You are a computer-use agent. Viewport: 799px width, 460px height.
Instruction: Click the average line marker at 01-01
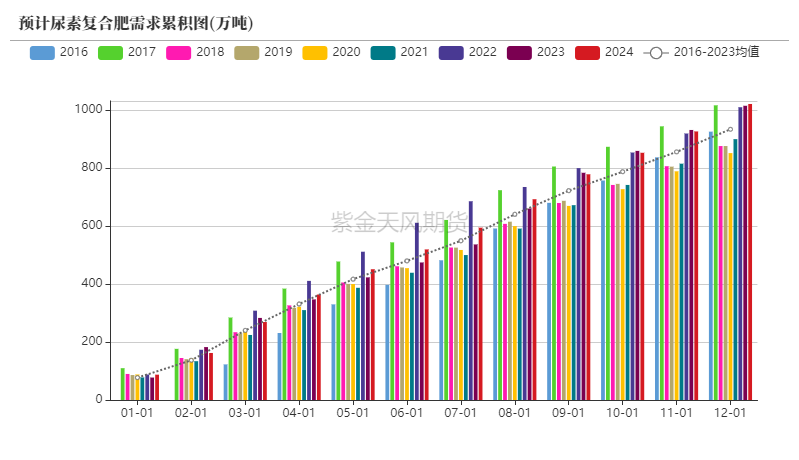pos(137,377)
